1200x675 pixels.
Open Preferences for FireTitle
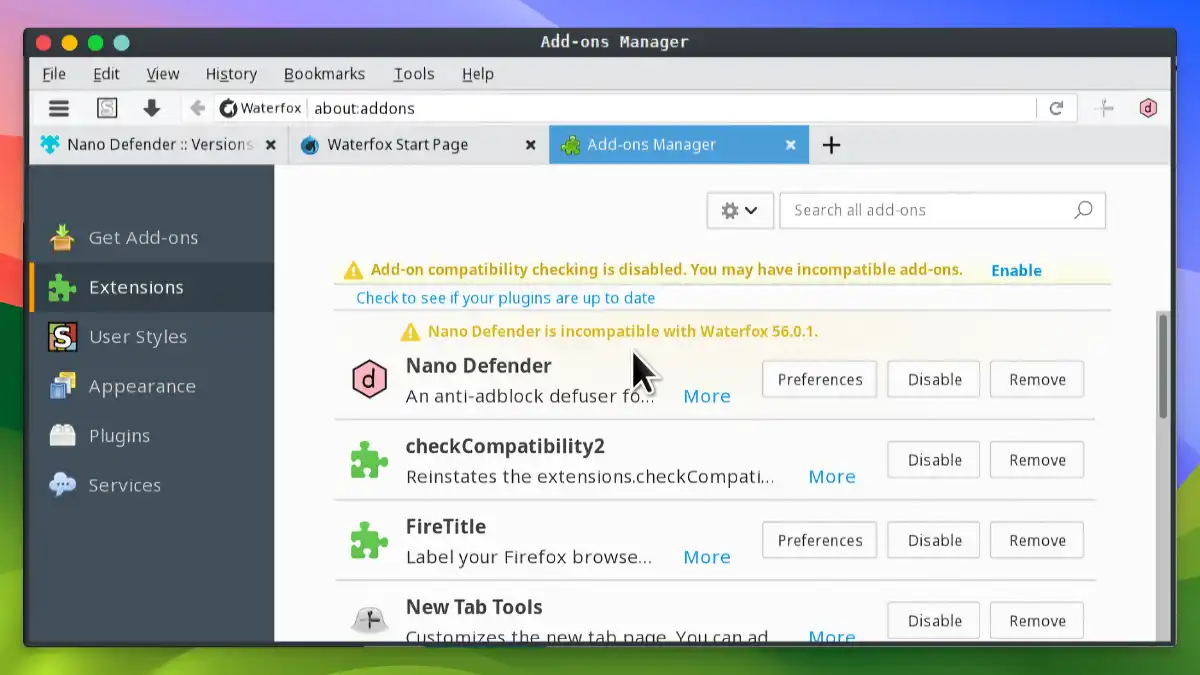click(x=819, y=540)
